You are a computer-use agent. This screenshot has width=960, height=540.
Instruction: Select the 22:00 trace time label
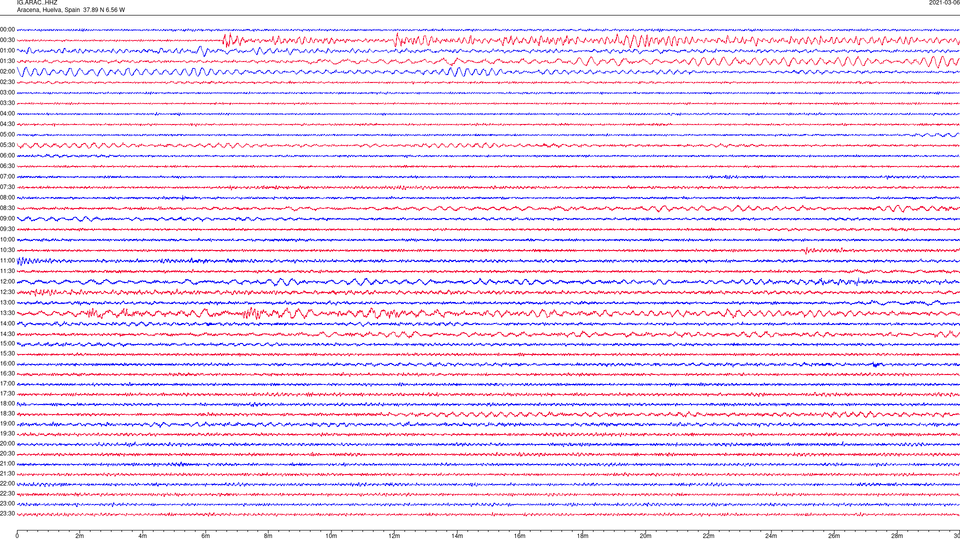click(7, 483)
